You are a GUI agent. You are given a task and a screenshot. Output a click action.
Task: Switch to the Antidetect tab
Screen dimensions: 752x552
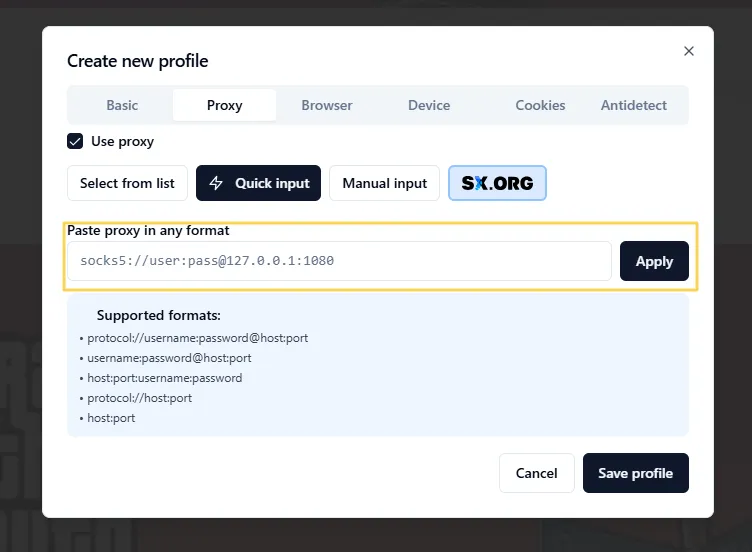click(634, 105)
